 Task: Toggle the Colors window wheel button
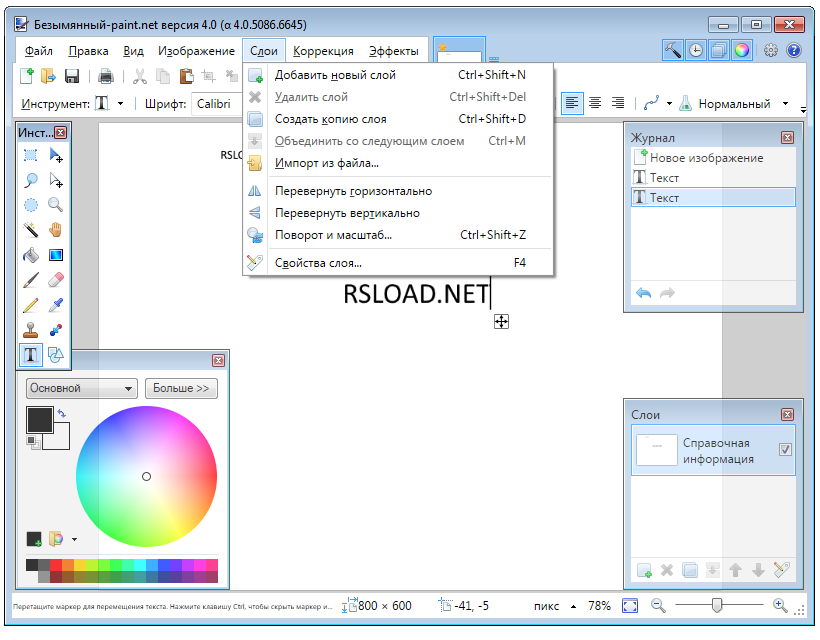coord(742,50)
